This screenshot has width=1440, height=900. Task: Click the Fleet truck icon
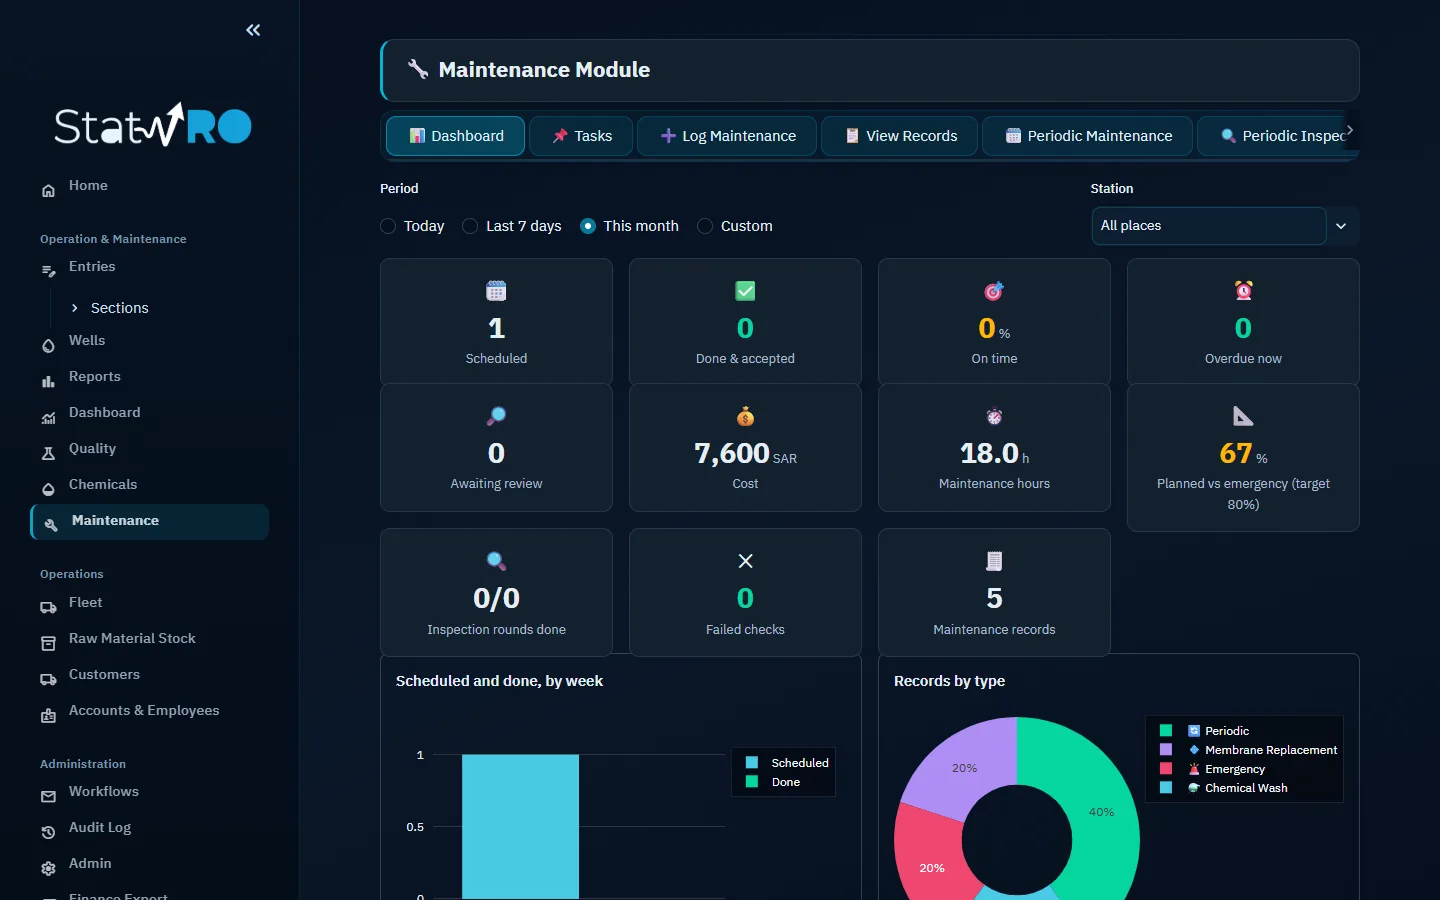[48, 607]
